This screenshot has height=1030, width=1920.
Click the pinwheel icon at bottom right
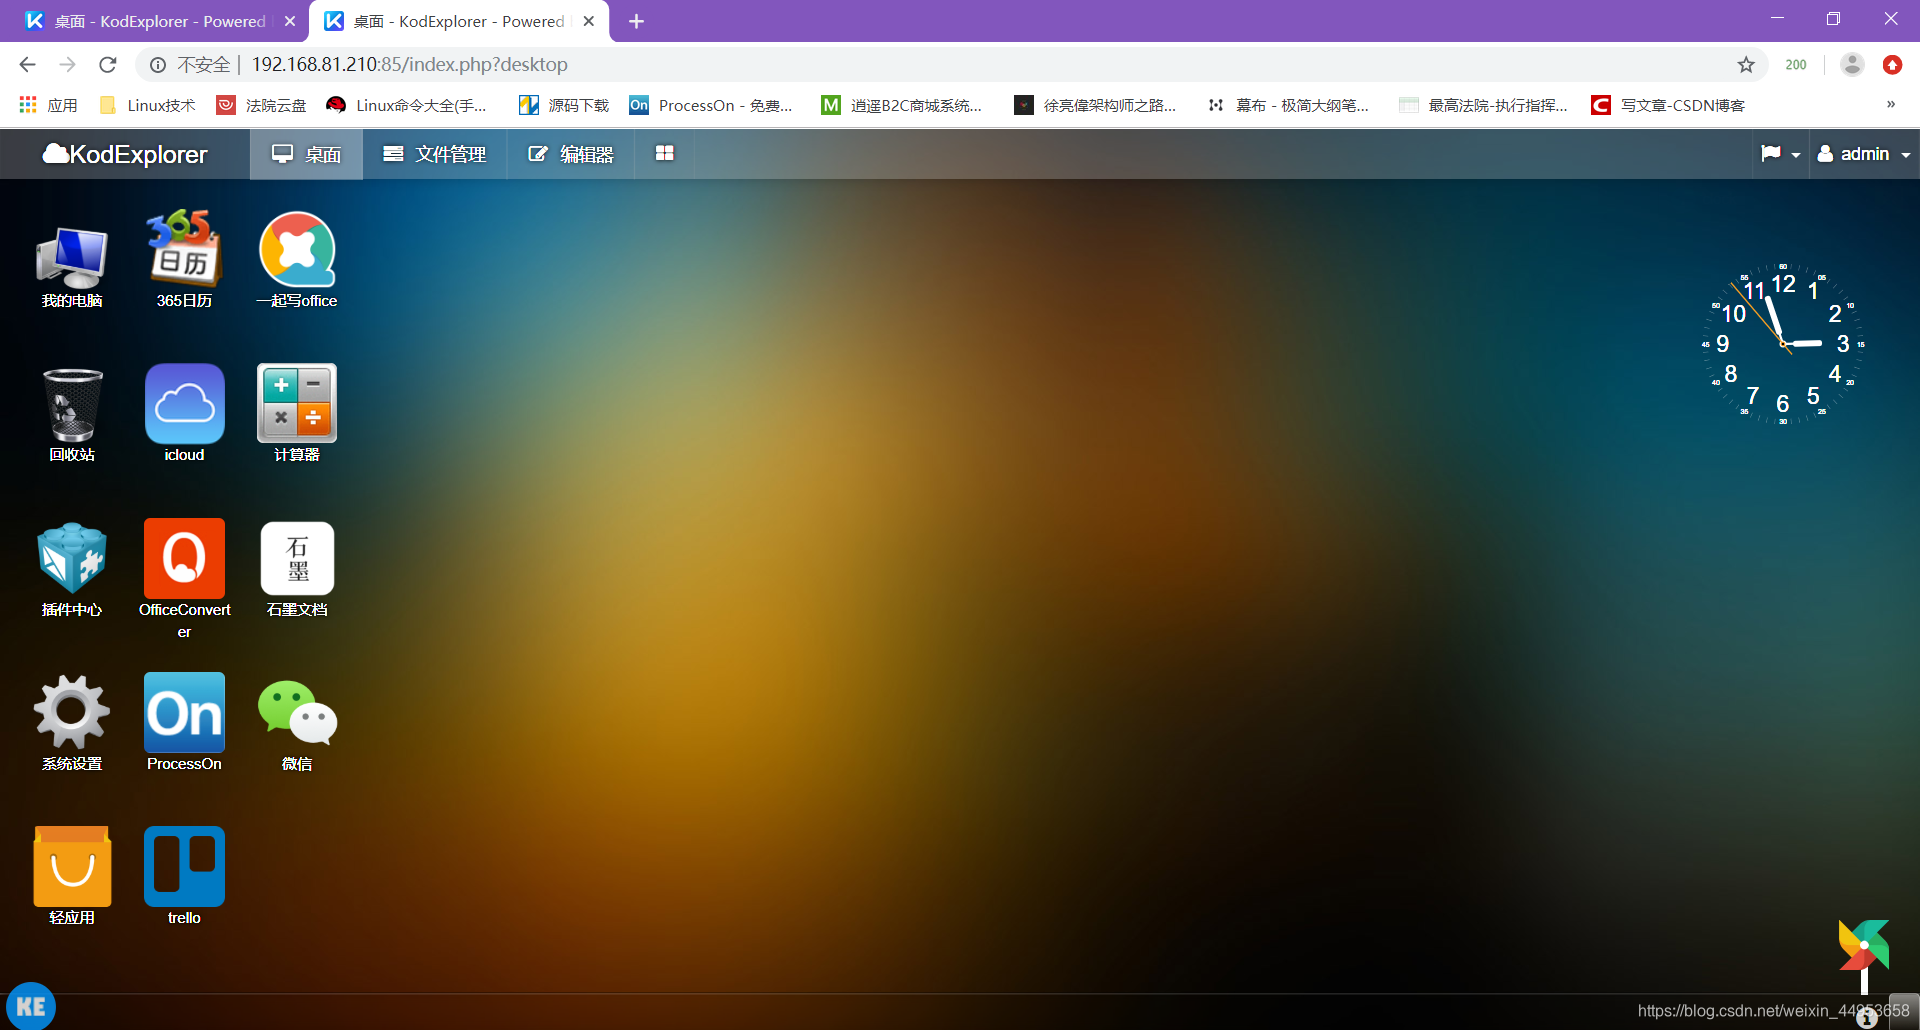pyautogui.click(x=1864, y=955)
